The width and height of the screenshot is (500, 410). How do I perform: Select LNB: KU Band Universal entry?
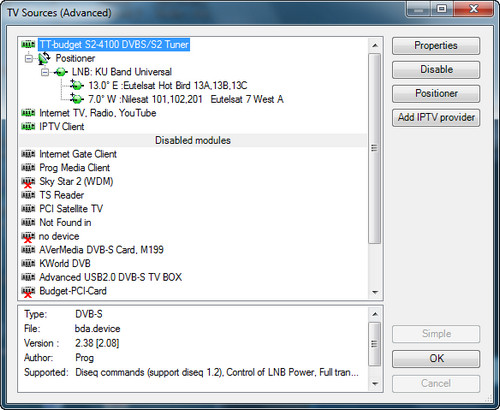[x=122, y=72]
